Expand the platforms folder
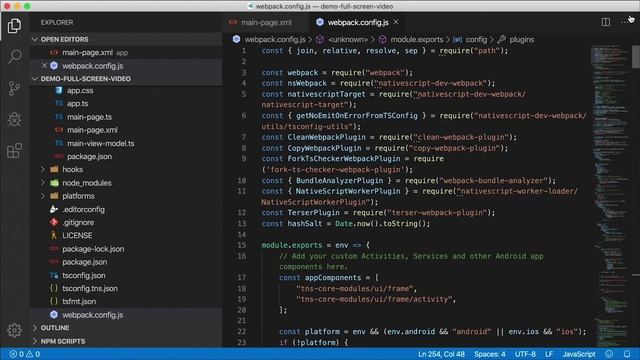The height and width of the screenshot is (360, 640). (78, 196)
